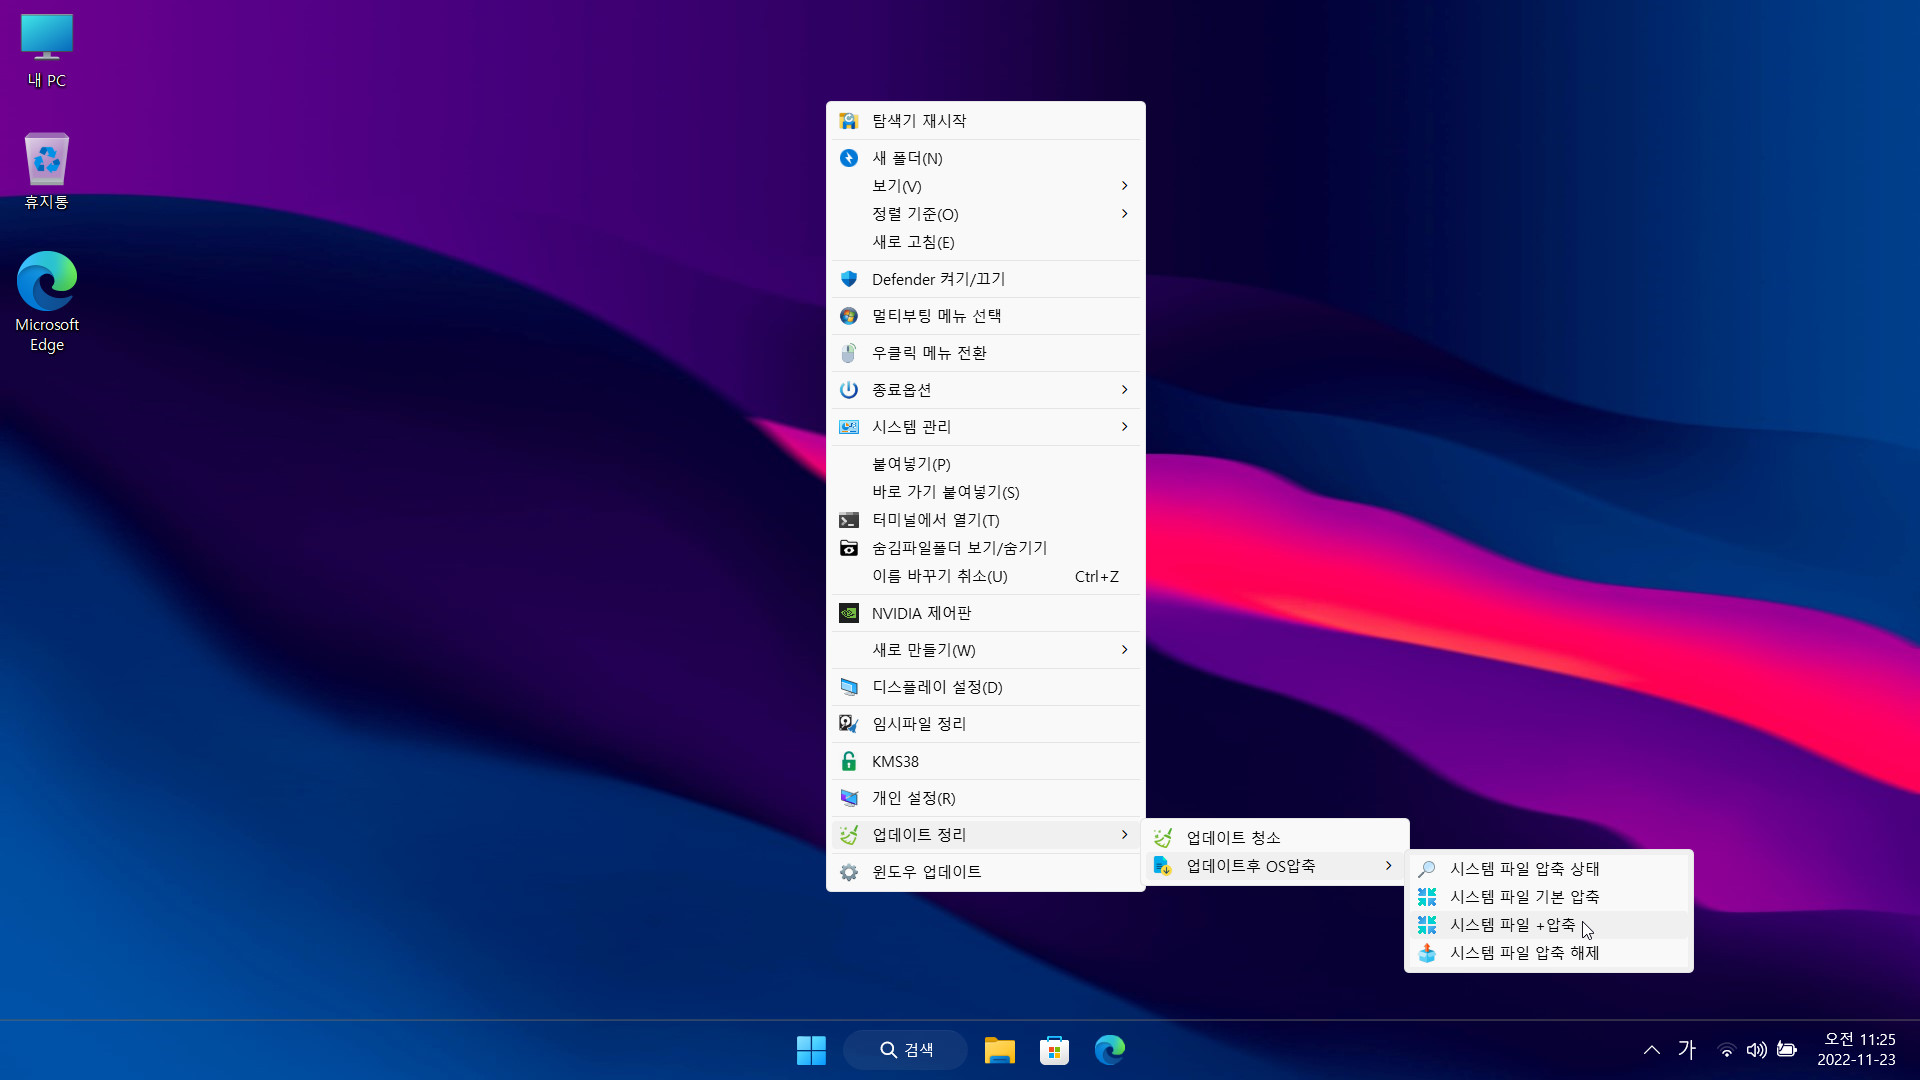This screenshot has width=1920, height=1080.
Task: Open the Windows Start button
Action: 811,1050
